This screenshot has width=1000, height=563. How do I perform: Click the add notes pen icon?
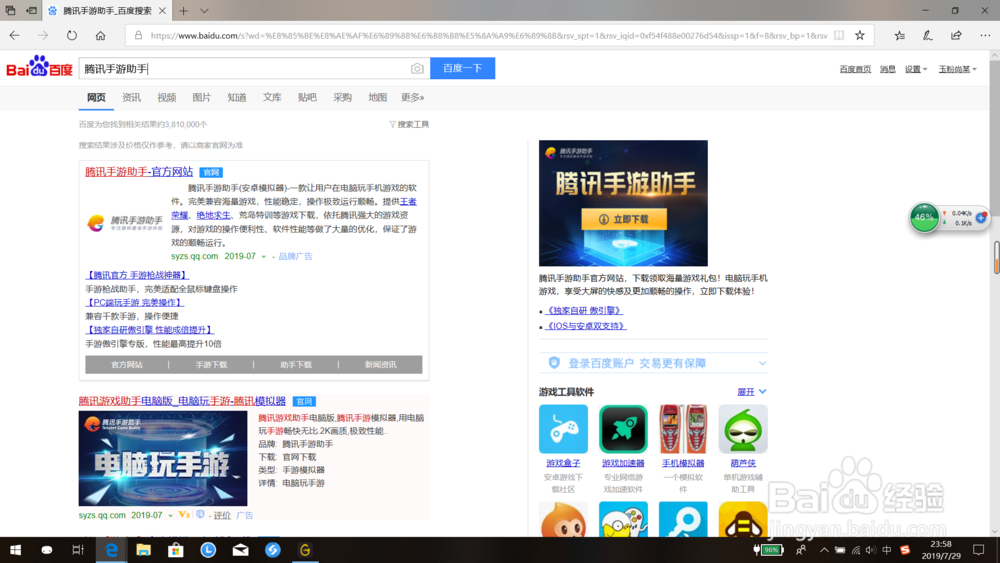927,36
